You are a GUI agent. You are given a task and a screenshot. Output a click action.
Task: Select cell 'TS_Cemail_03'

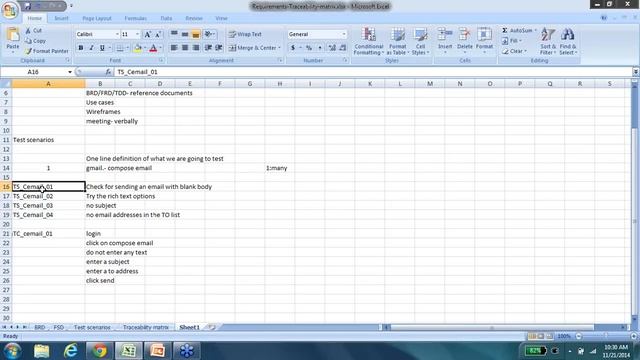[x=48, y=205]
